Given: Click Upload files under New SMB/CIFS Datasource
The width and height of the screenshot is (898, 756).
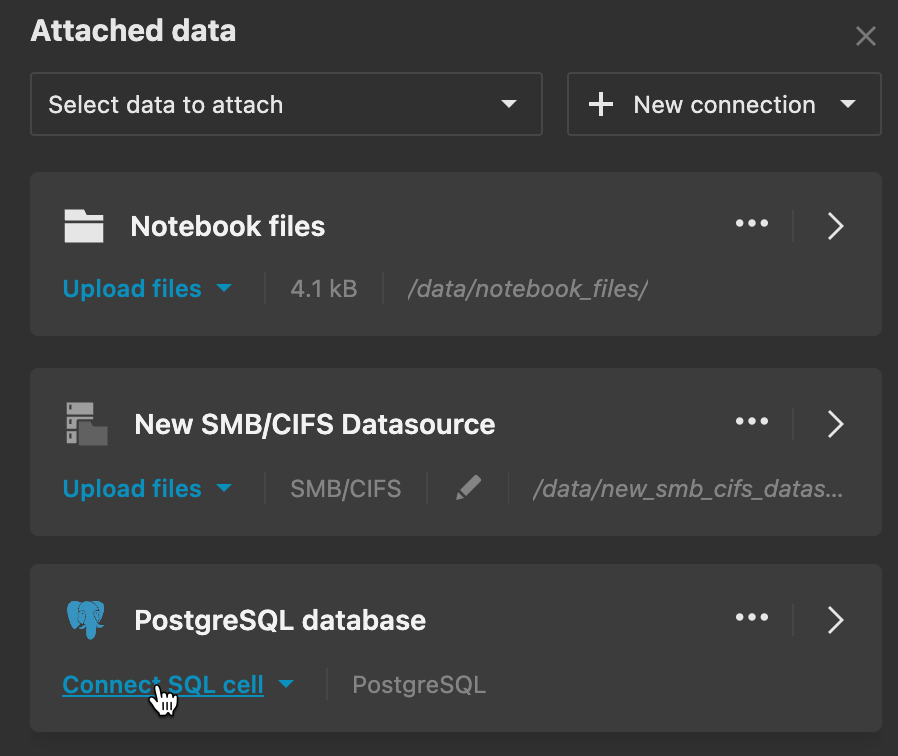Looking at the screenshot, I should 132,488.
